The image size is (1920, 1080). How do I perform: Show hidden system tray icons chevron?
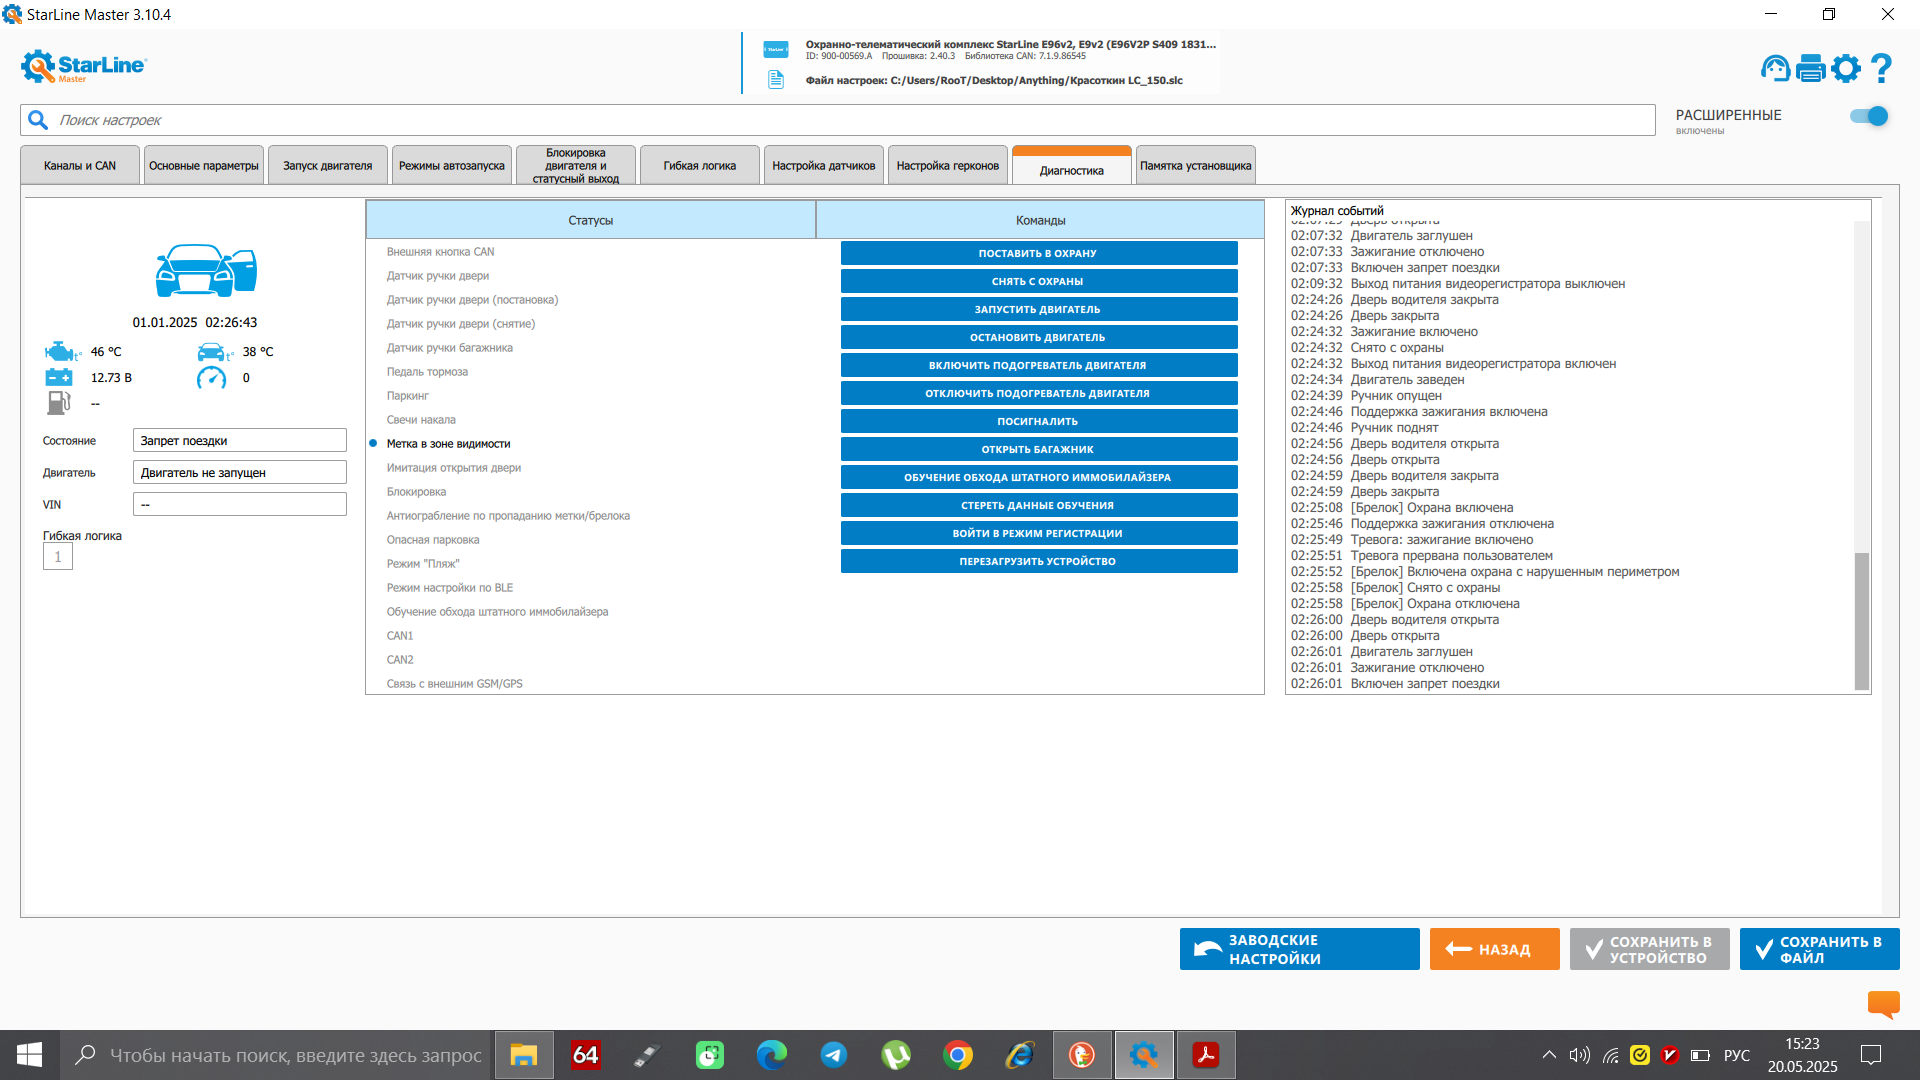point(1549,1055)
